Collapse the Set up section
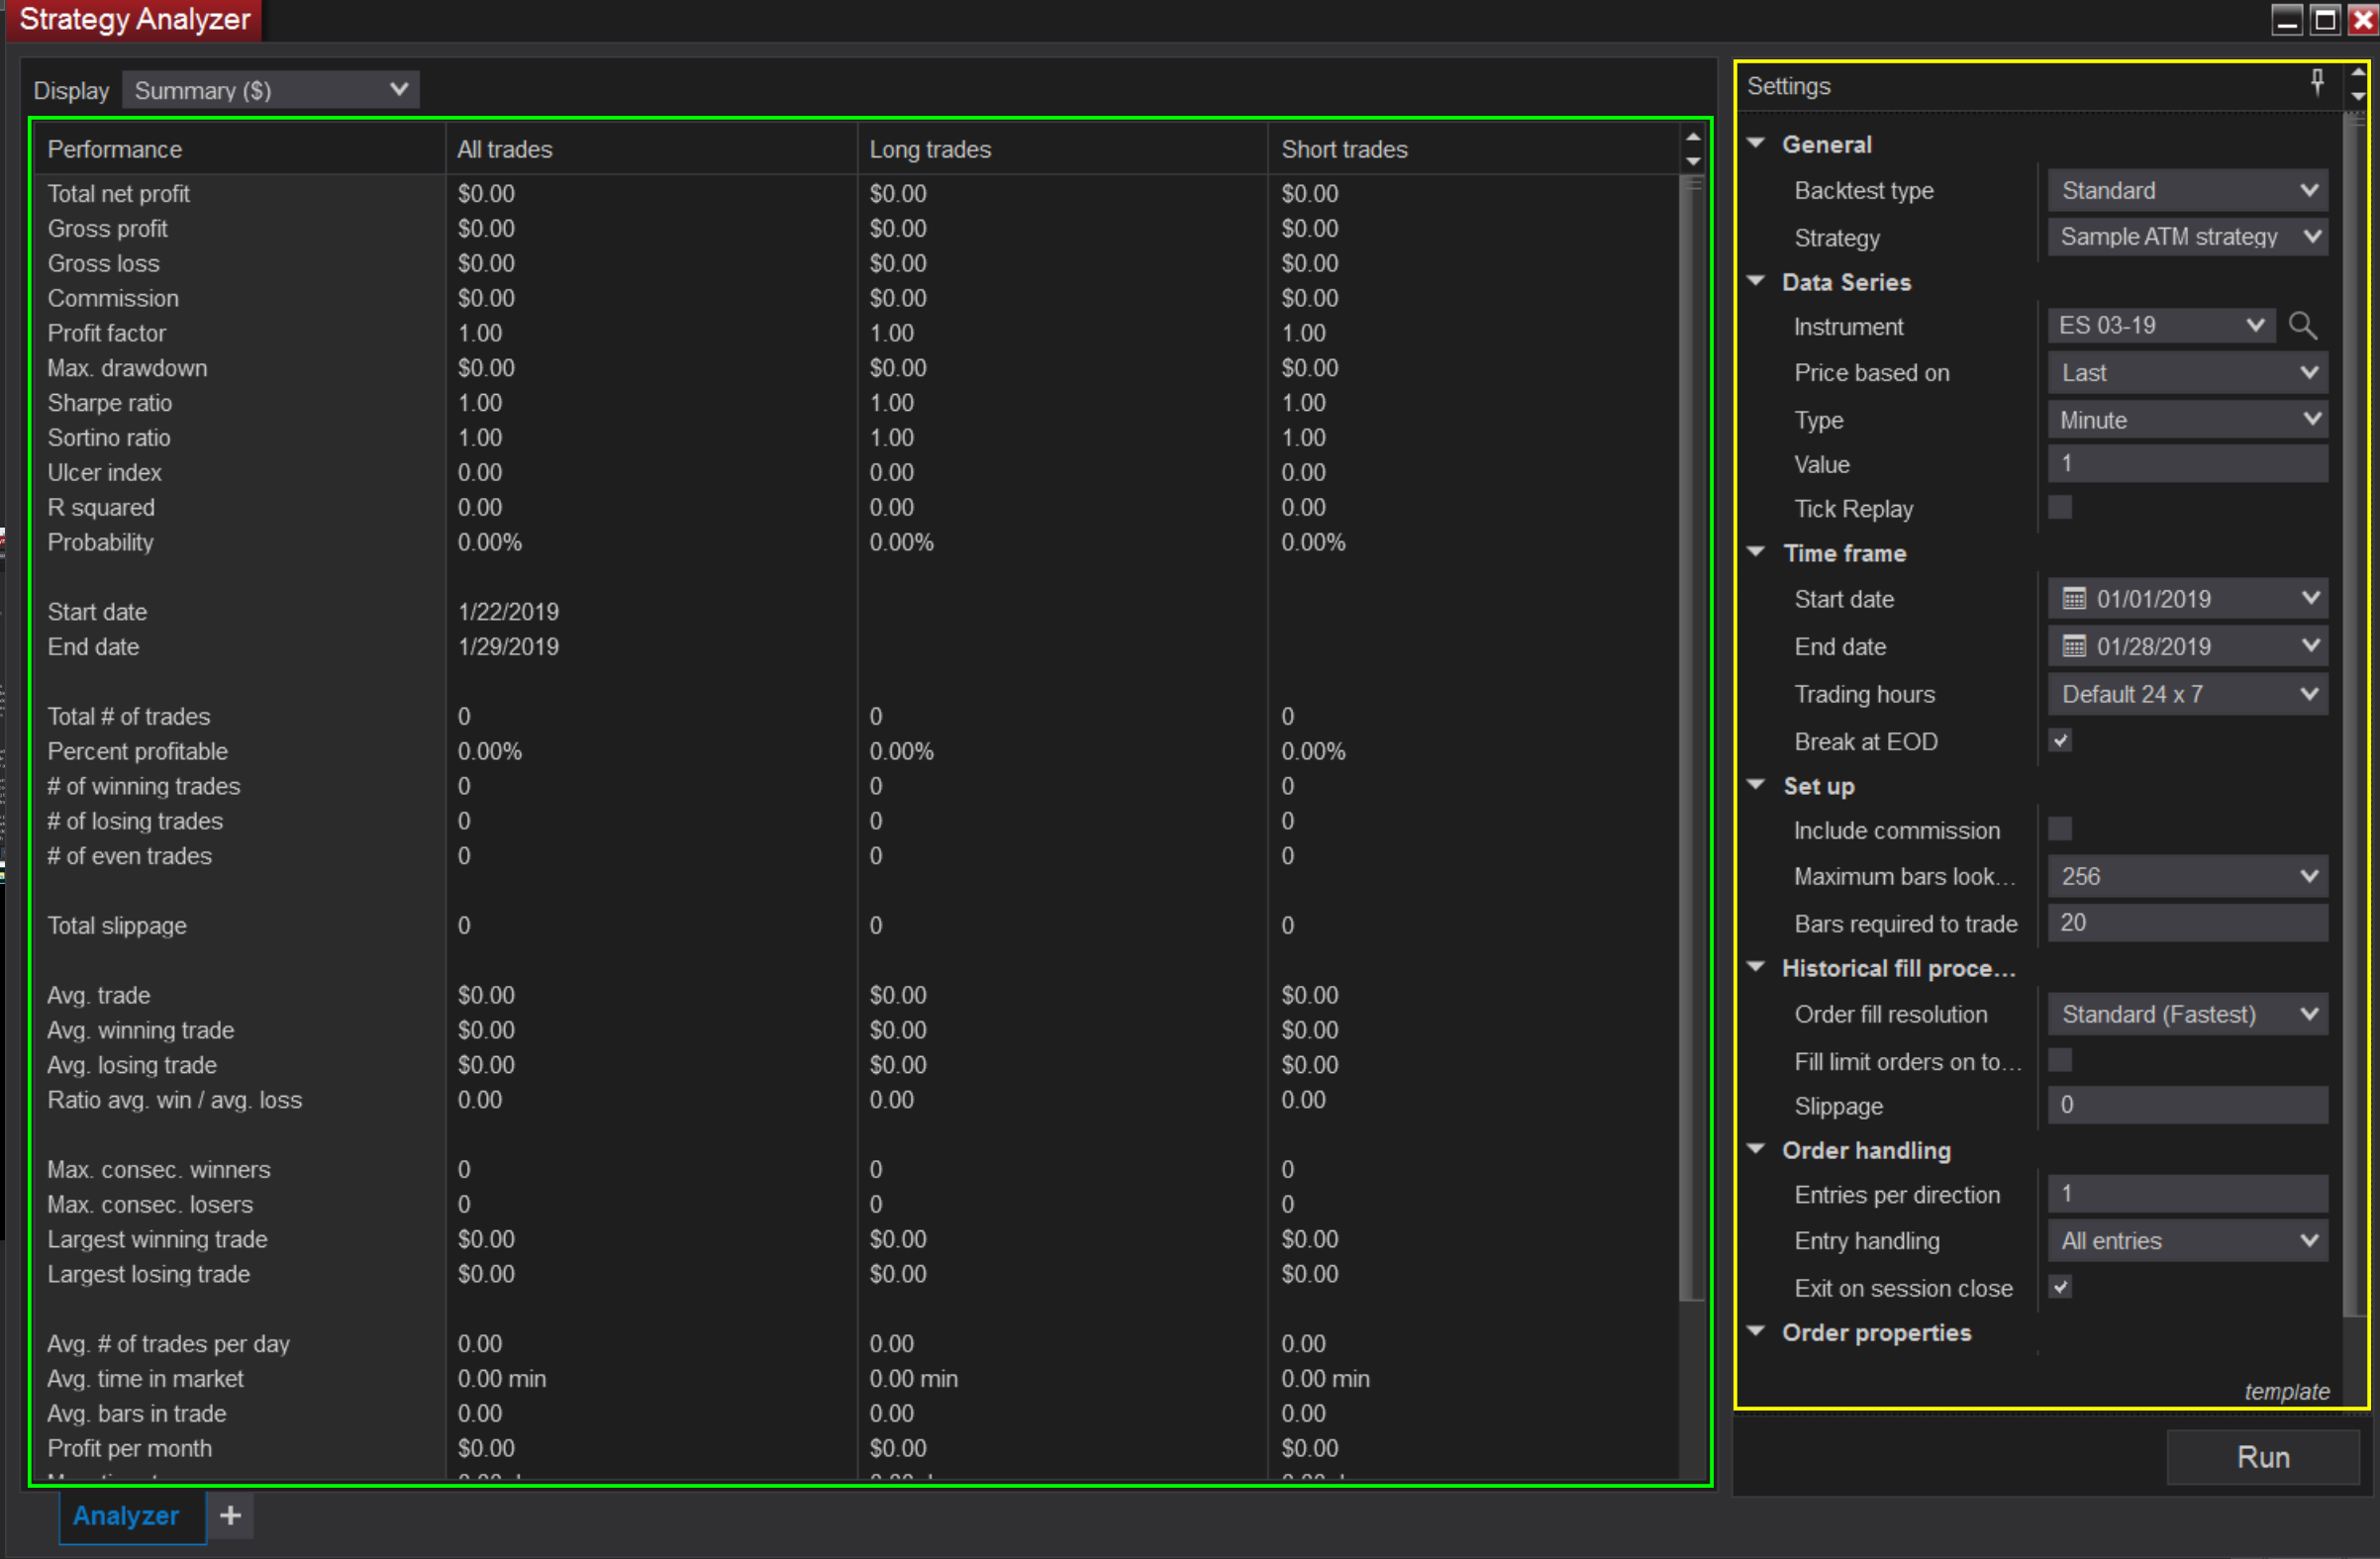Image resolution: width=2380 pixels, height=1559 pixels. [1756, 785]
